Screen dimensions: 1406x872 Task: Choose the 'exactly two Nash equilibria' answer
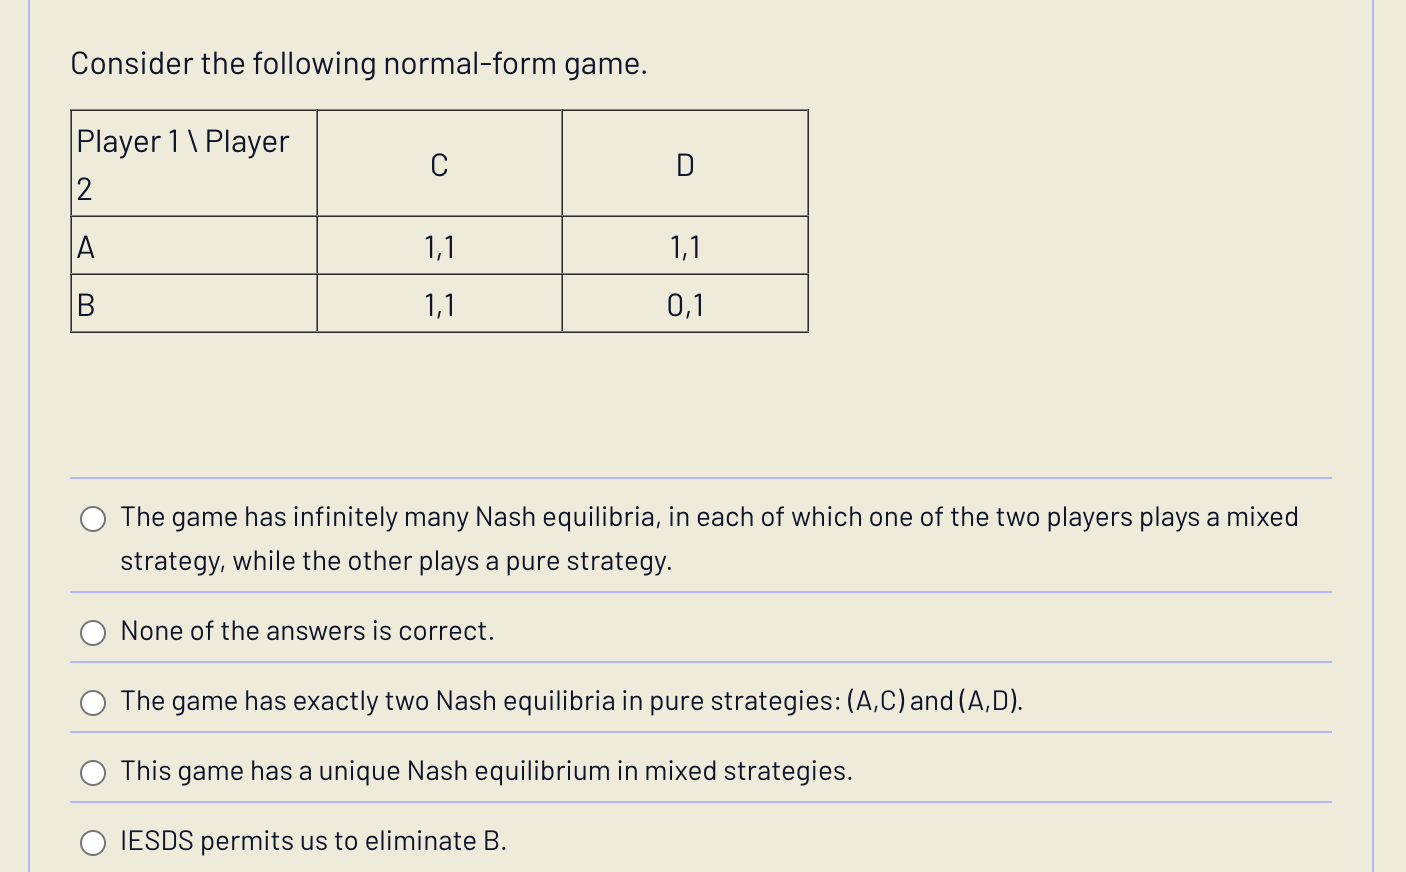(x=92, y=702)
